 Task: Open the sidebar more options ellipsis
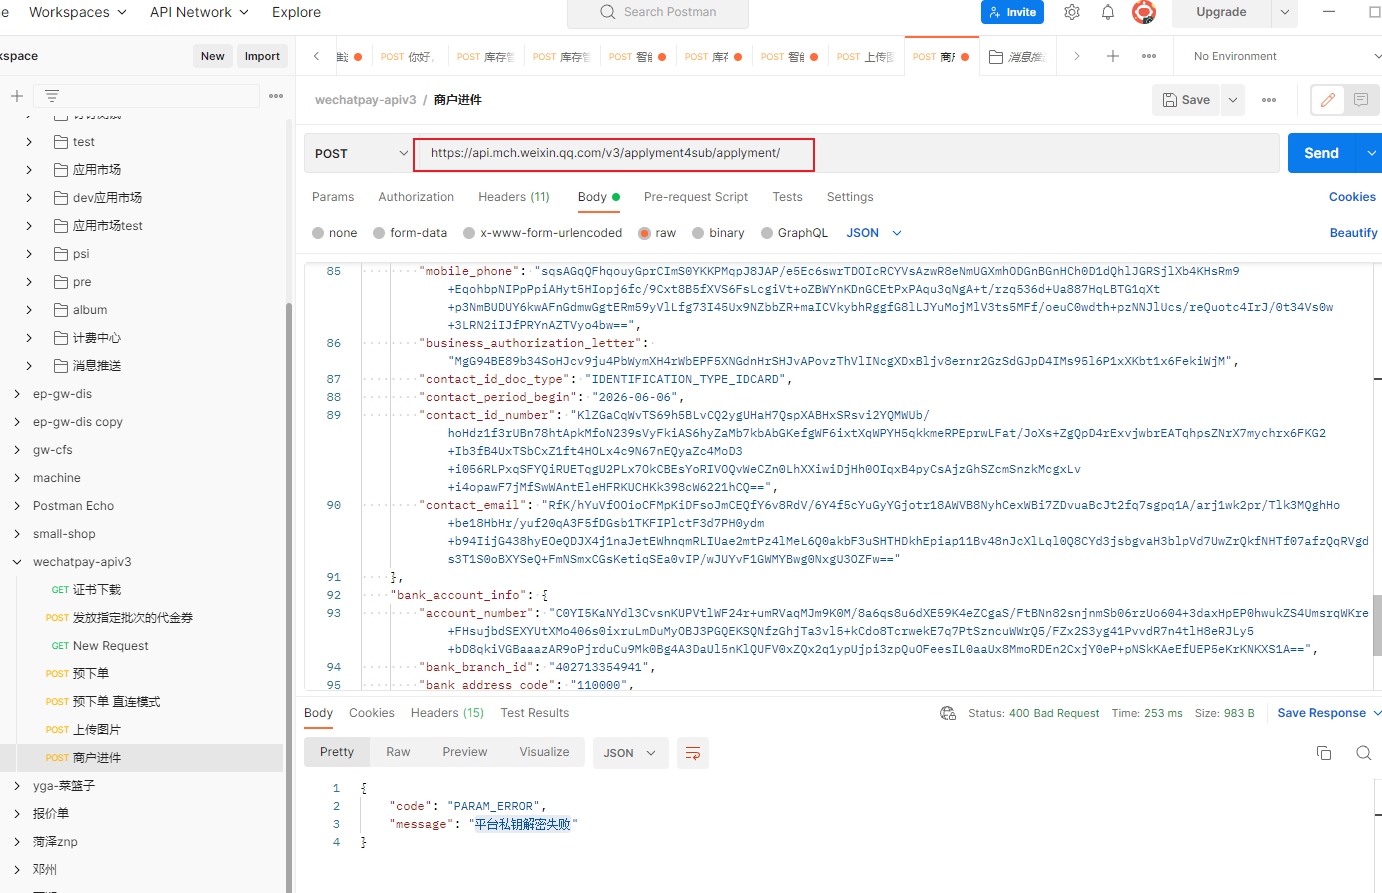[276, 96]
